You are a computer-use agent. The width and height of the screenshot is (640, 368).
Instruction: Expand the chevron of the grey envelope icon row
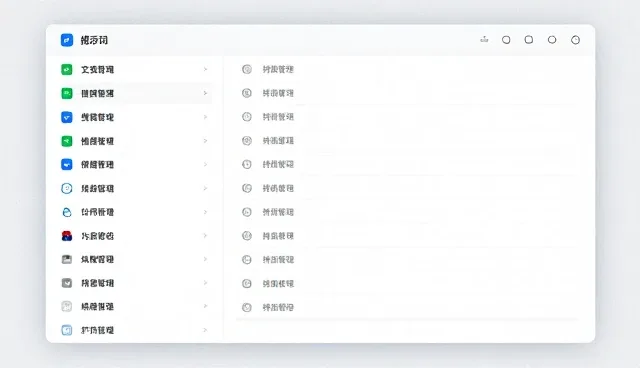pyautogui.click(x=205, y=283)
